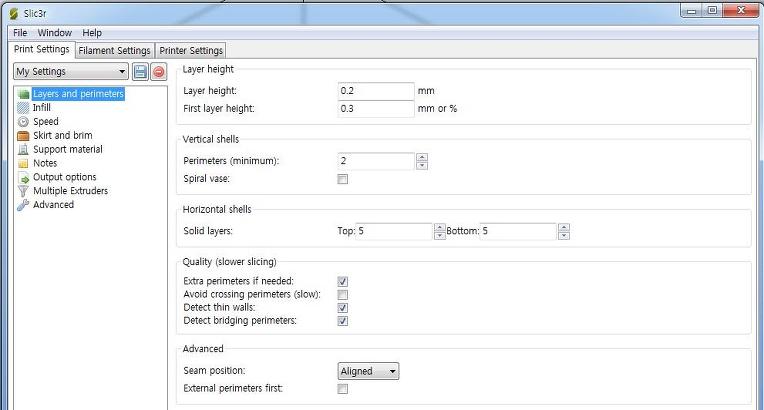Screen dimensions: 764x410
Task: Increase Perimeters minimum with up arrow
Action: tap(422, 157)
